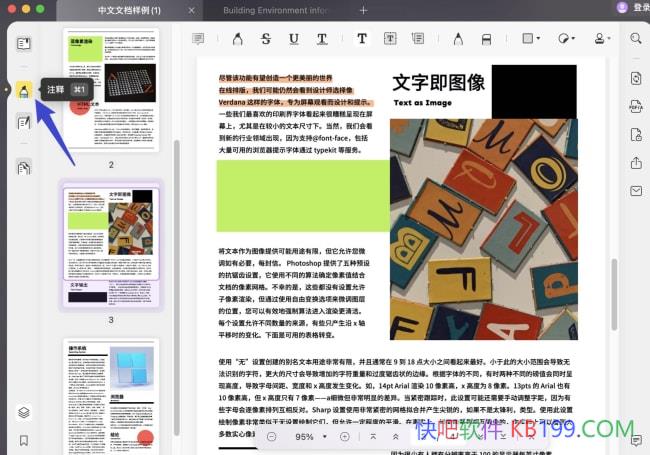This screenshot has height=455, width=650.
Task: Open the search magnifier icon
Action: click(635, 39)
